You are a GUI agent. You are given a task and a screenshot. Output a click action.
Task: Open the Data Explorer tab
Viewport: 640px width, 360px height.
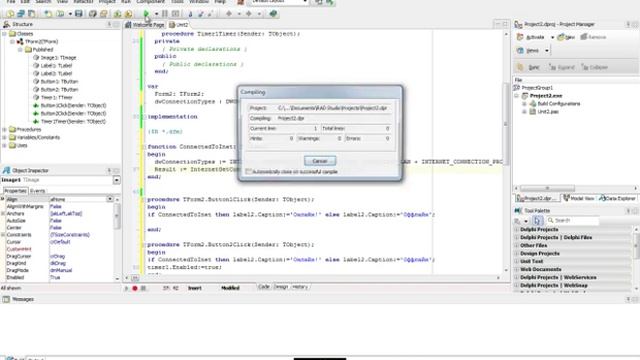pos(617,198)
